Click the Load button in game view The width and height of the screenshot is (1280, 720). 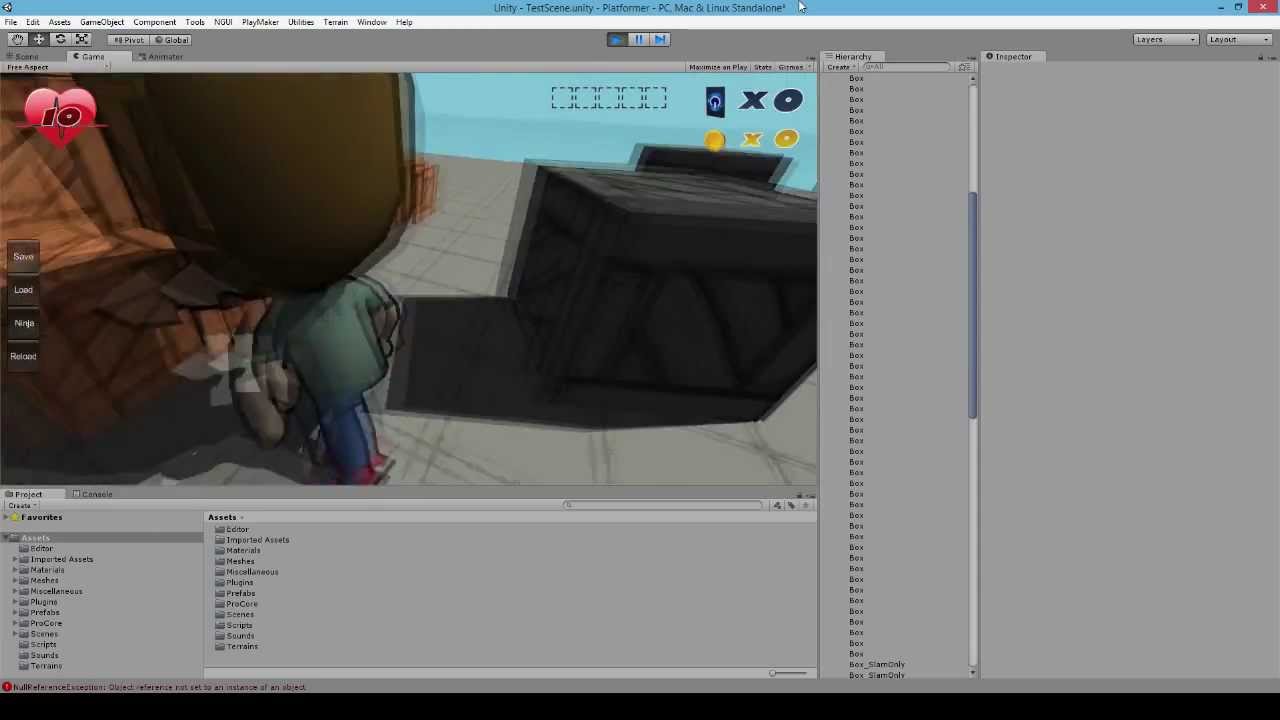tap(23, 290)
